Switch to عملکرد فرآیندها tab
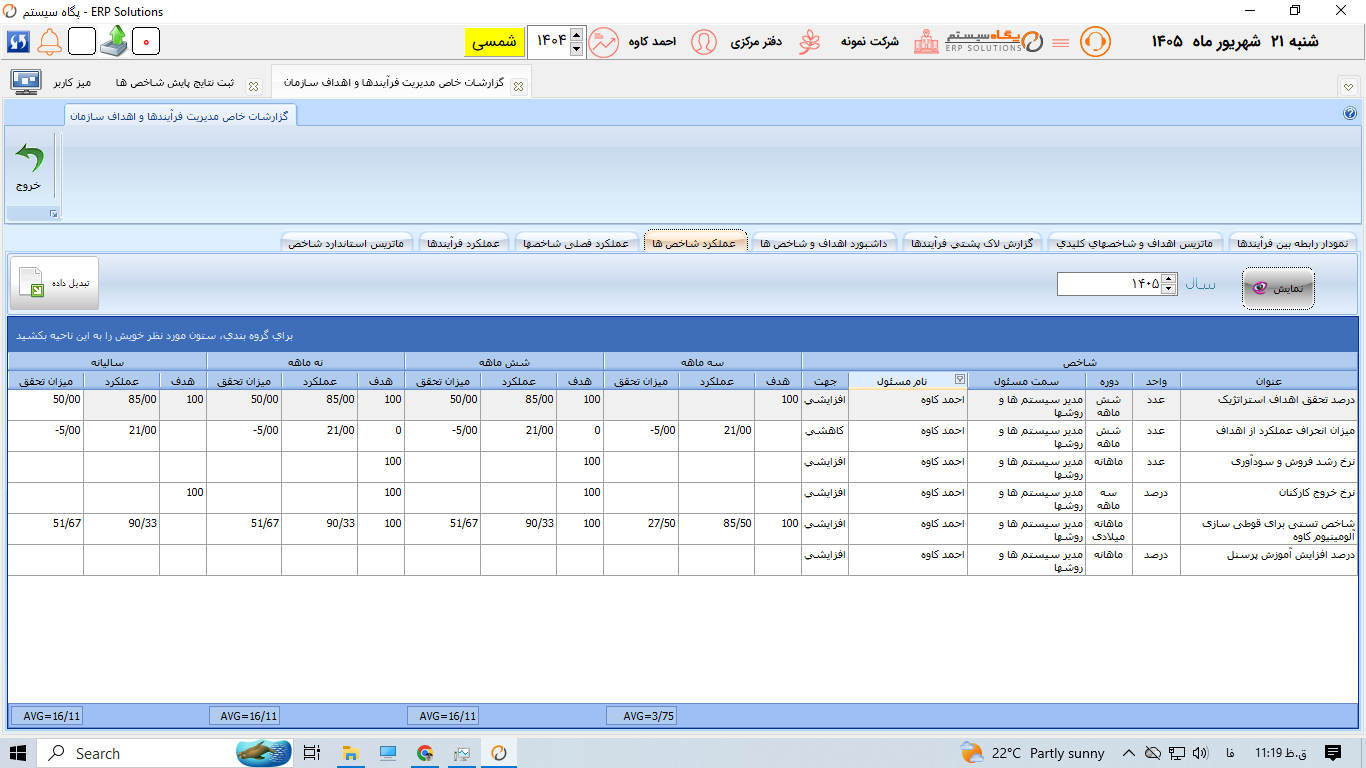The height and width of the screenshot is (768, 1366). 464,243
